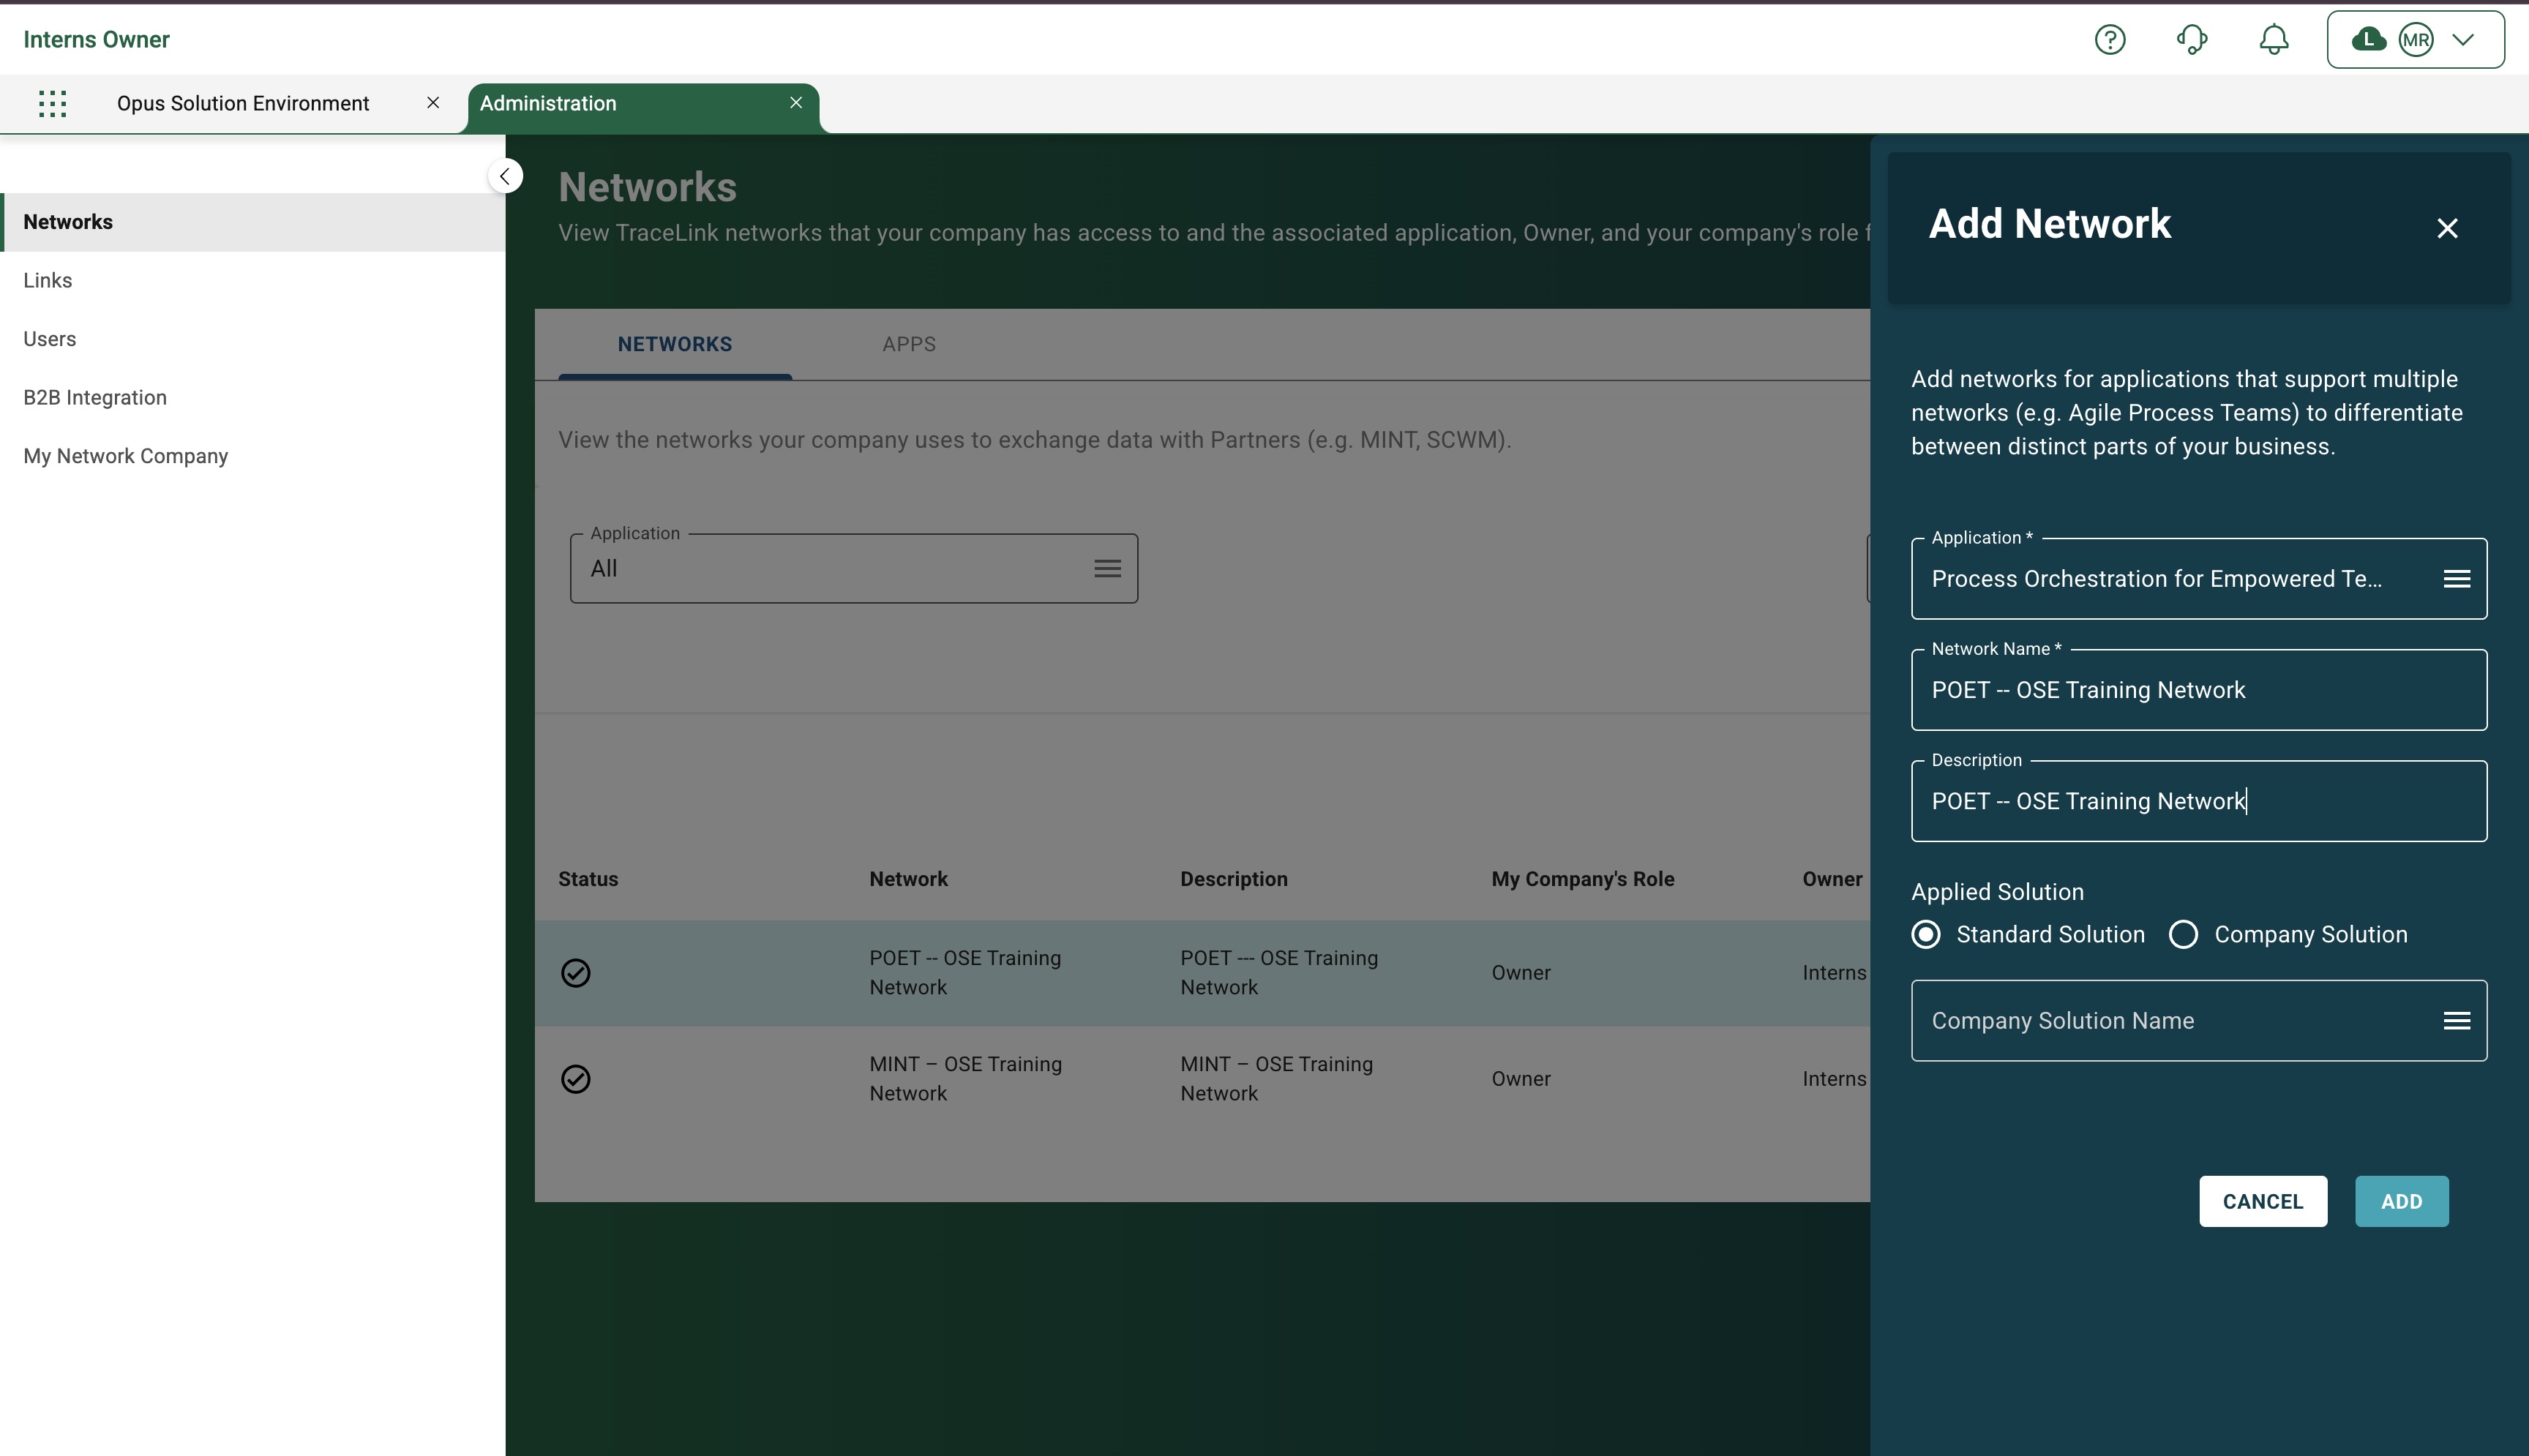Click the ADD button
Screen dimensions: 2529x1456
(x=2401, y=1201)
